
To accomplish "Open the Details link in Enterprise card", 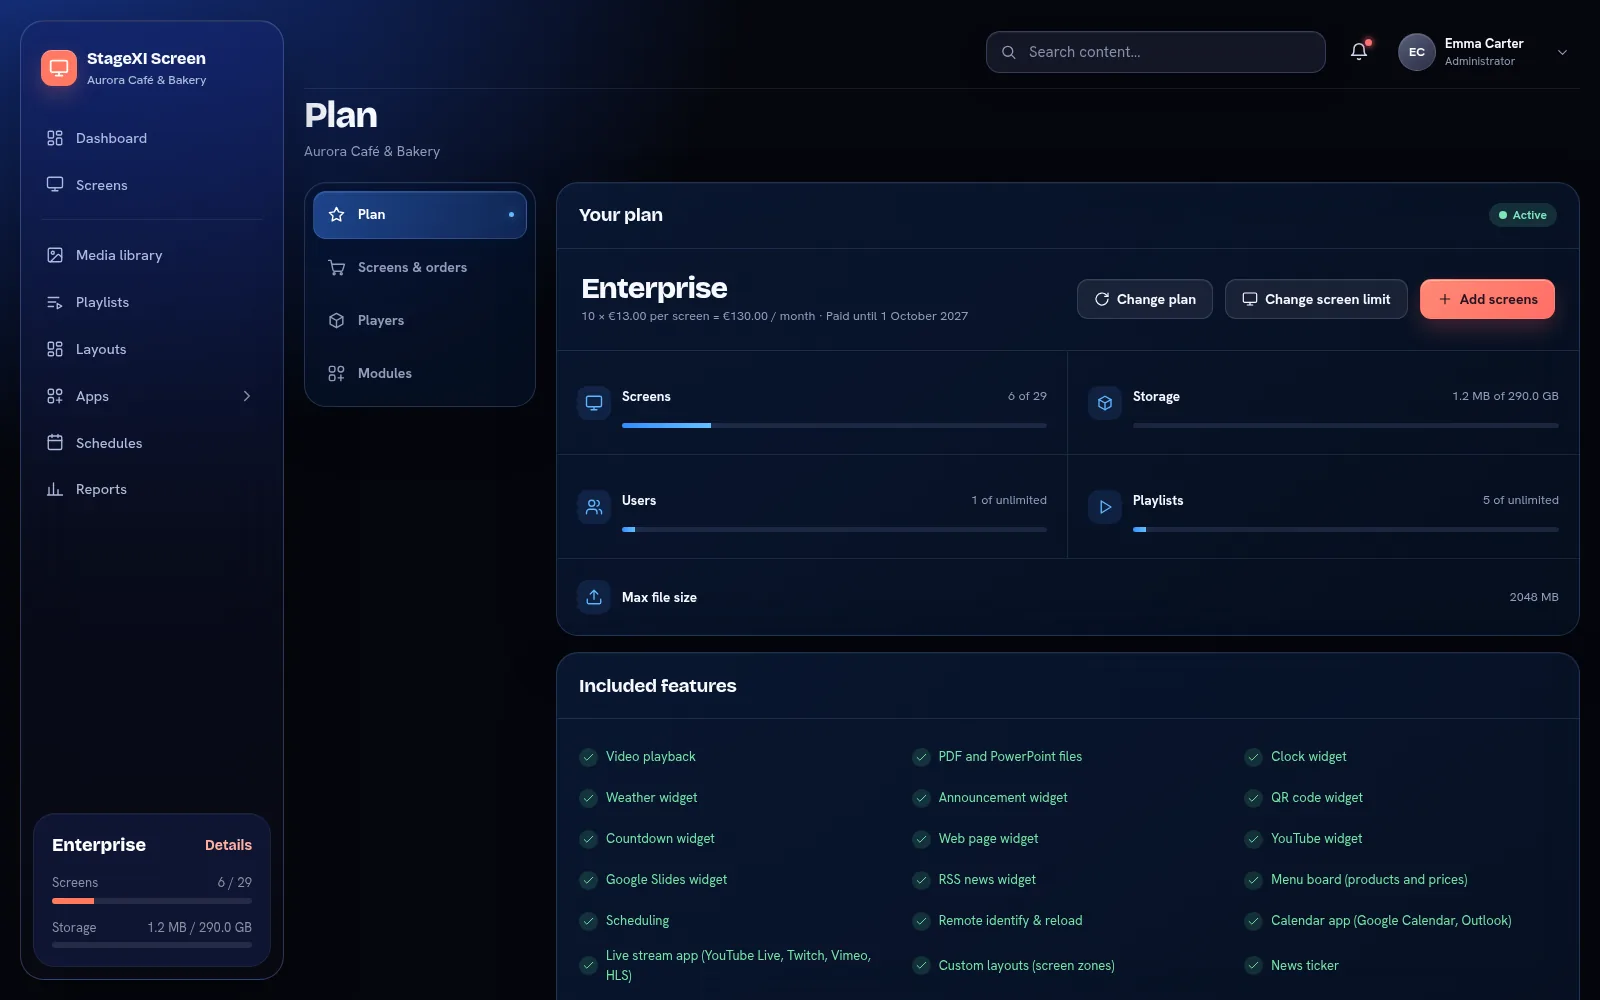I will 228,845.
